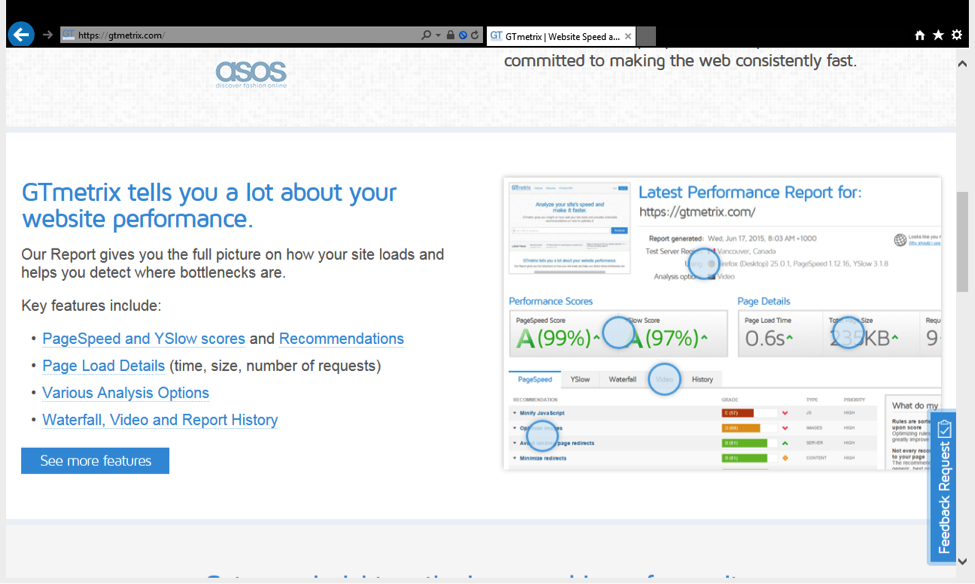Click the Waterfall tab in report preview
The width and height of the screenshot is (975, 584).
(x=622, y=379)
